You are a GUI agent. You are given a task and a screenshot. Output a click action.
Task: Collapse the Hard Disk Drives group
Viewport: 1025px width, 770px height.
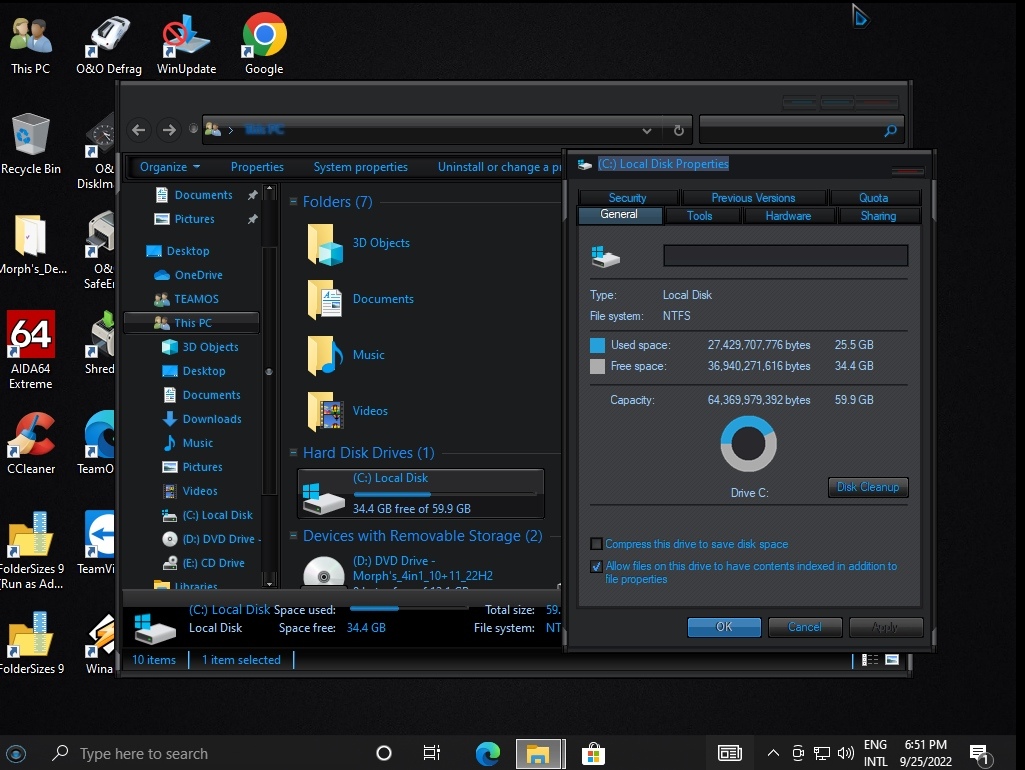[x=293, y=453]
